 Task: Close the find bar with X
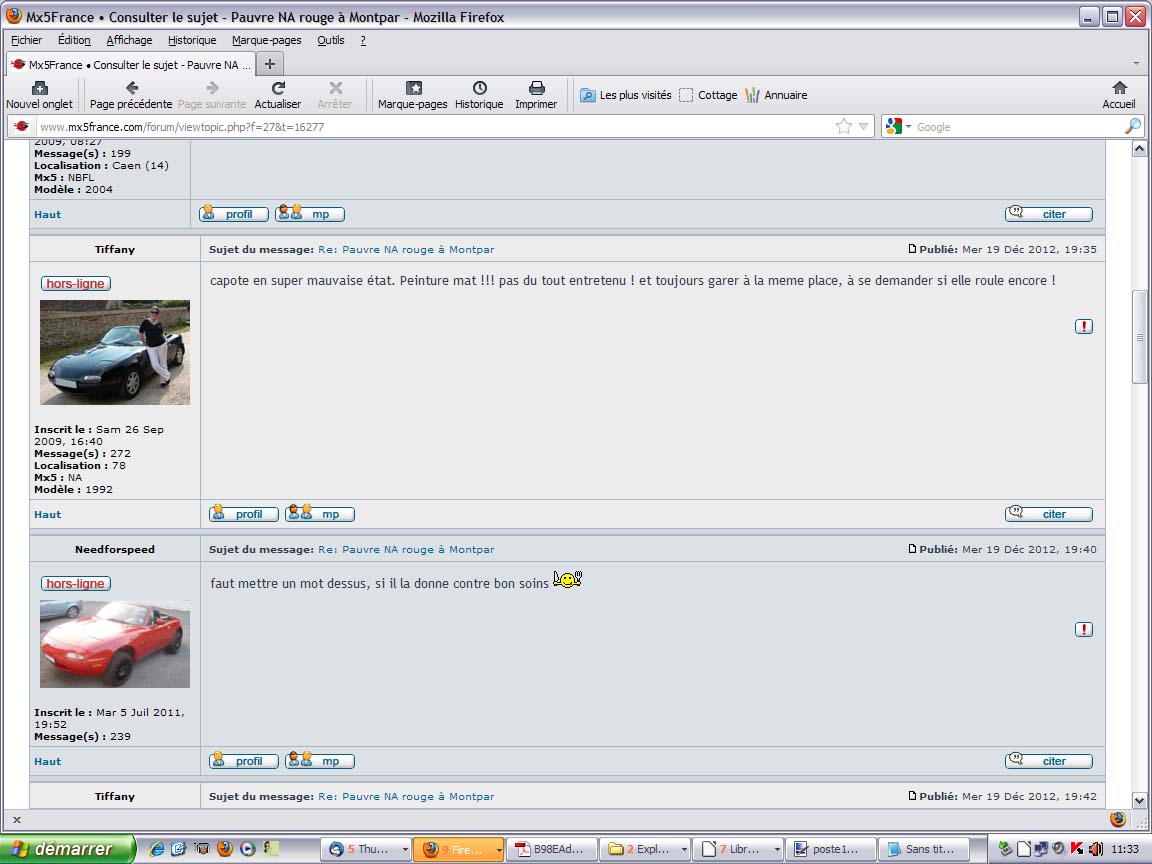pyautogui.click(x=17, y=819)
